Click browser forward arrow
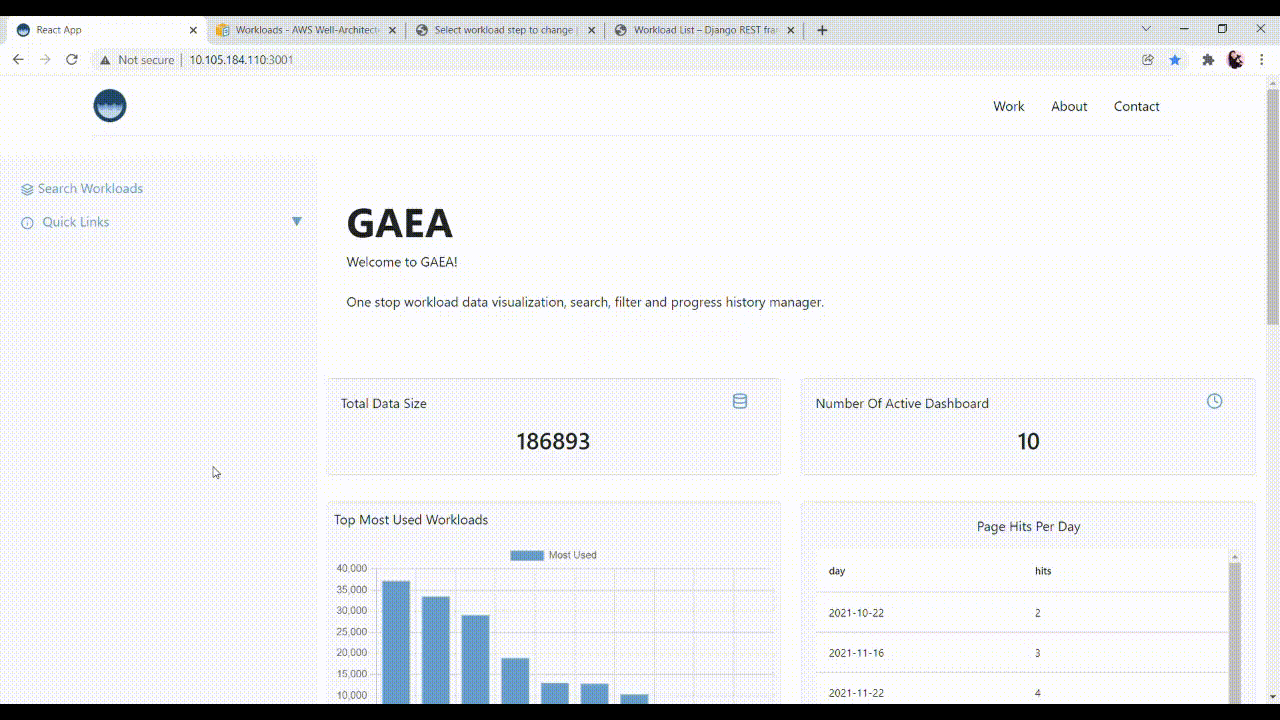The height and width of the screenshot is (720, 1280). pos(45,60)
